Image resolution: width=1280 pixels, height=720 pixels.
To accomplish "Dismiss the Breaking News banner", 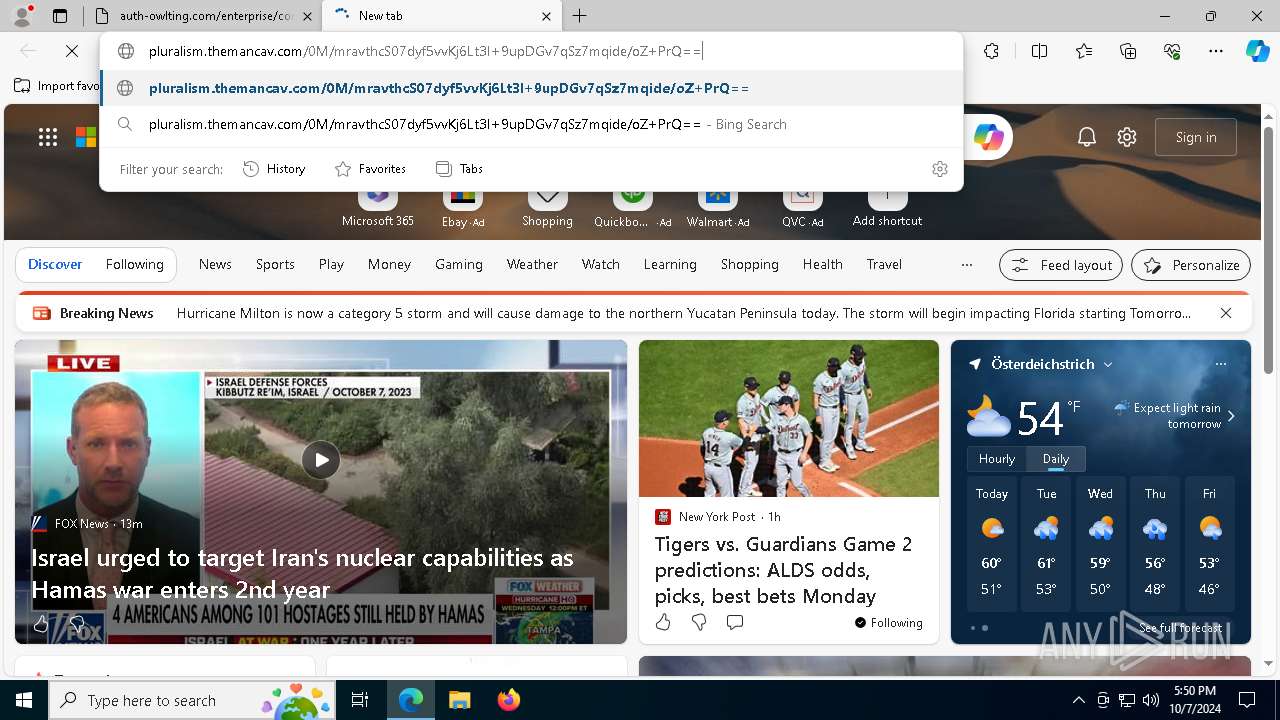I will tap(1225, 313).
